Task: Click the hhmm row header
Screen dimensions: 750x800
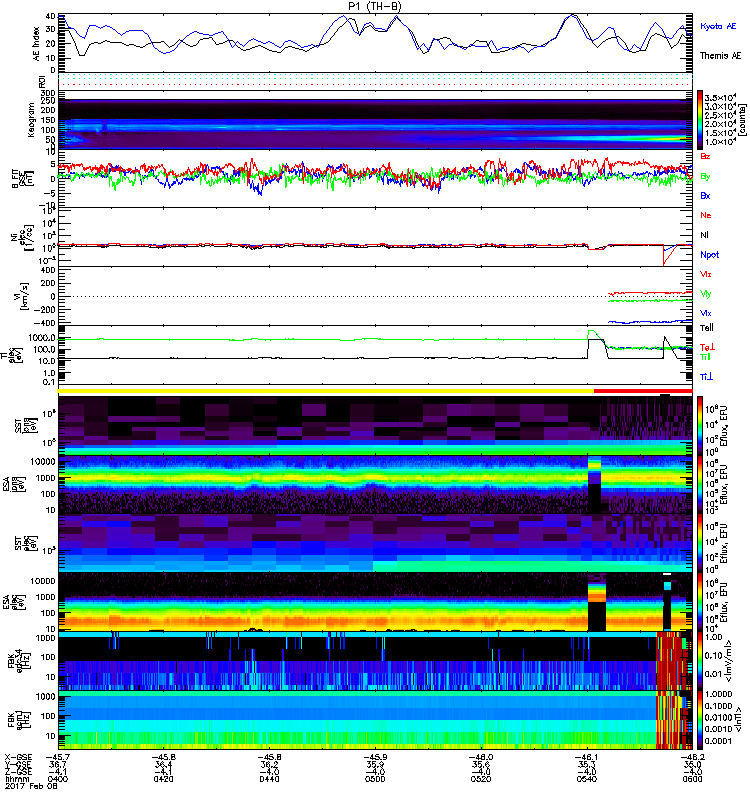Action: 16,779
